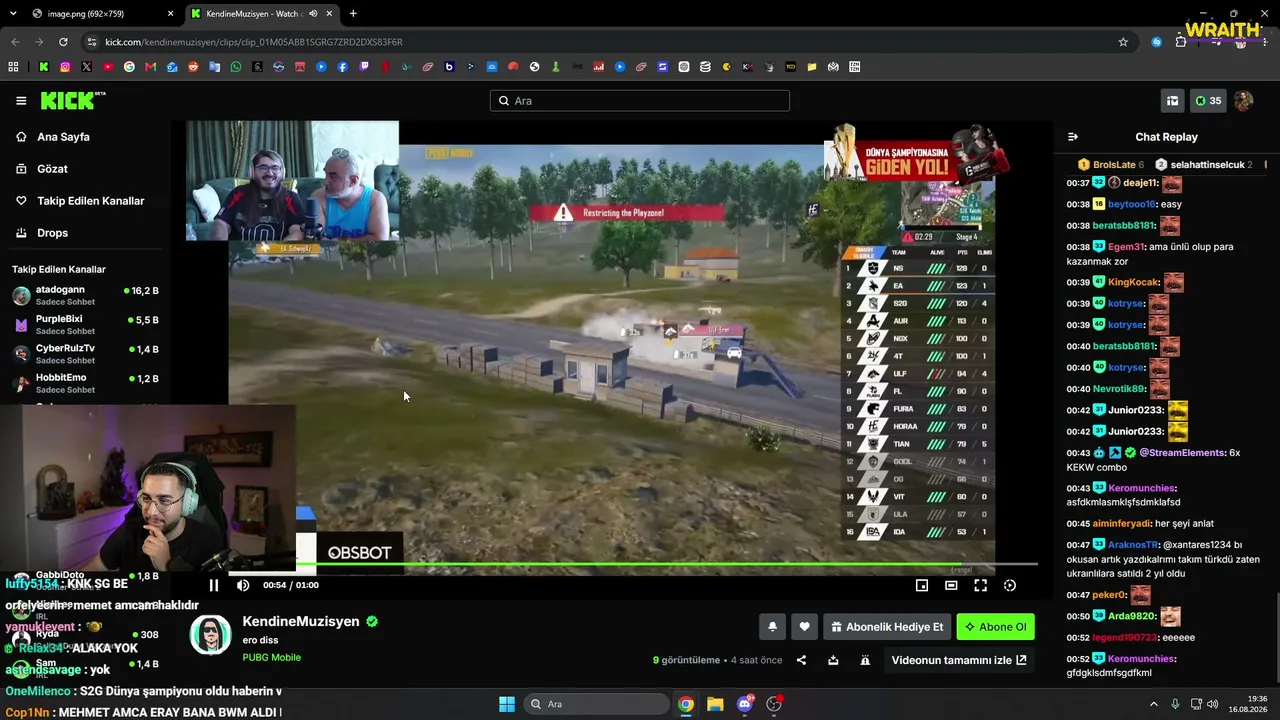The image size is (1280, 720).
Task: Click the Windows taskbar Ara search box
Action: tap(597, 704)
